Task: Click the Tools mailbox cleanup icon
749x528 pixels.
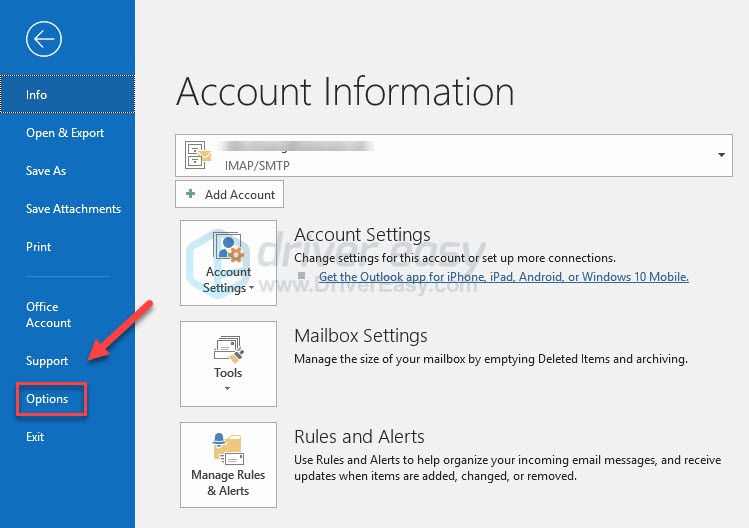Action: tap(228, 349)
